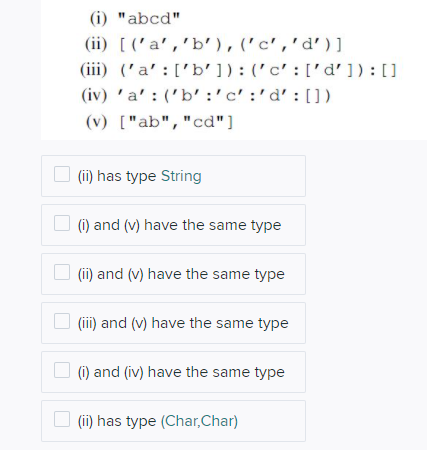Select checkbox for "(iii) and (v) have the same type"
The height and width of the screenshot is (450, 427).
[x=62, y=321]
